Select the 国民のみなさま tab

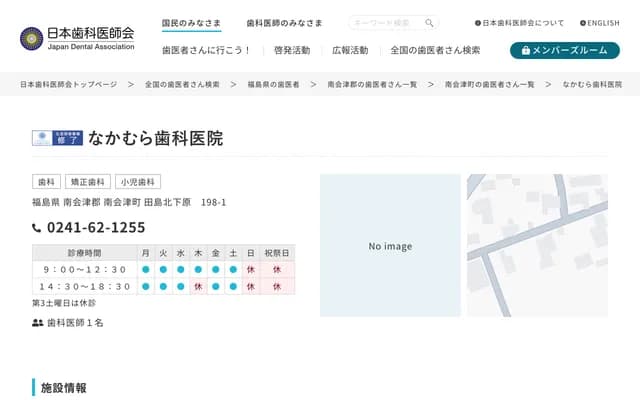(x=193, y=22)
